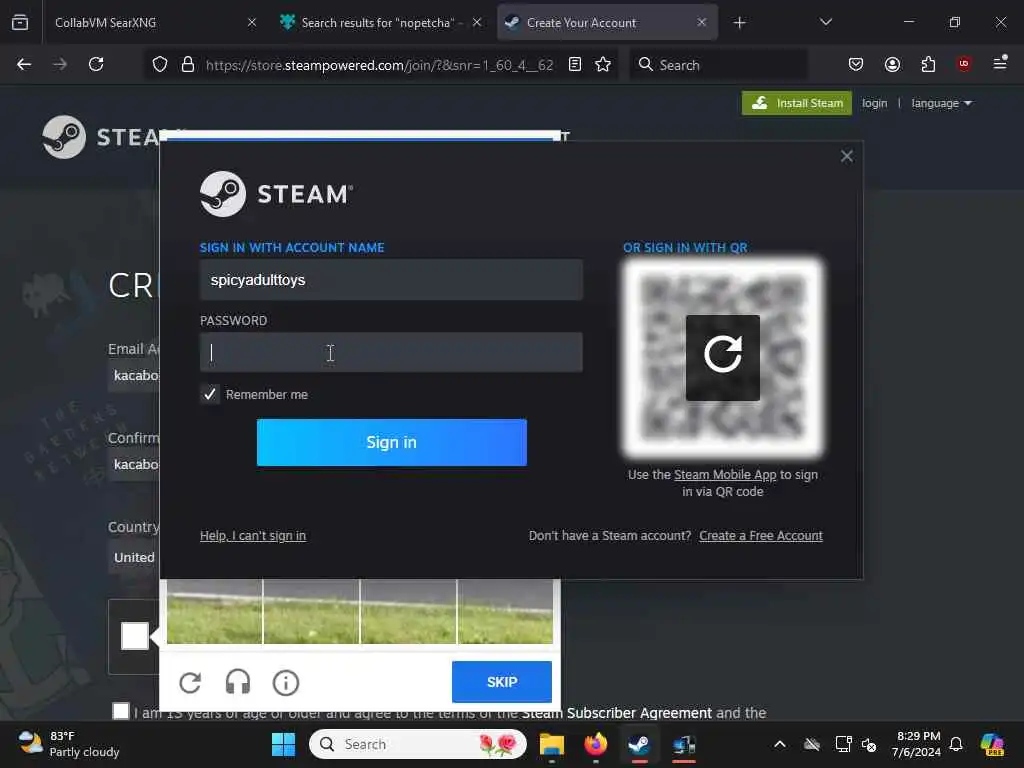Open uBlock Origin extension icon
The width and height of the screenshot is (1024, 768).
pos(964,63)
